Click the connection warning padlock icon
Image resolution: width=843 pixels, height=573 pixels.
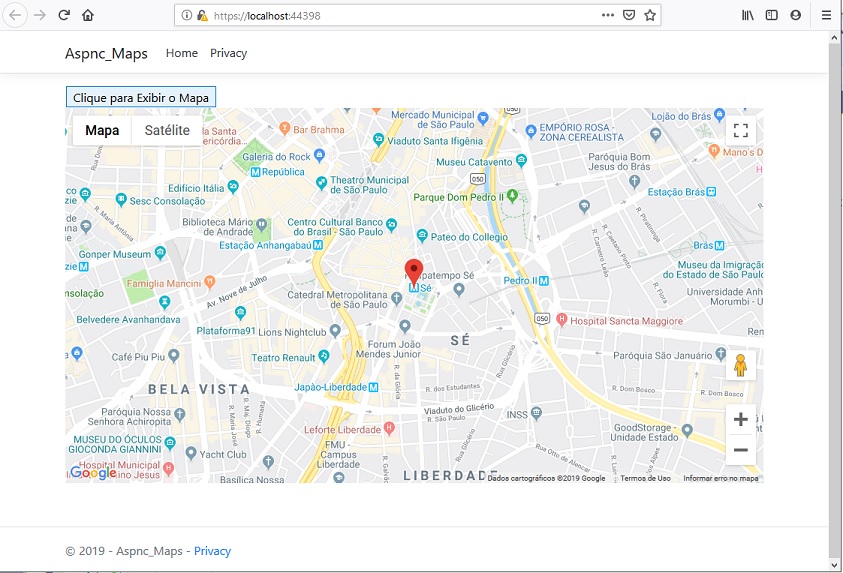pos(202,15)
